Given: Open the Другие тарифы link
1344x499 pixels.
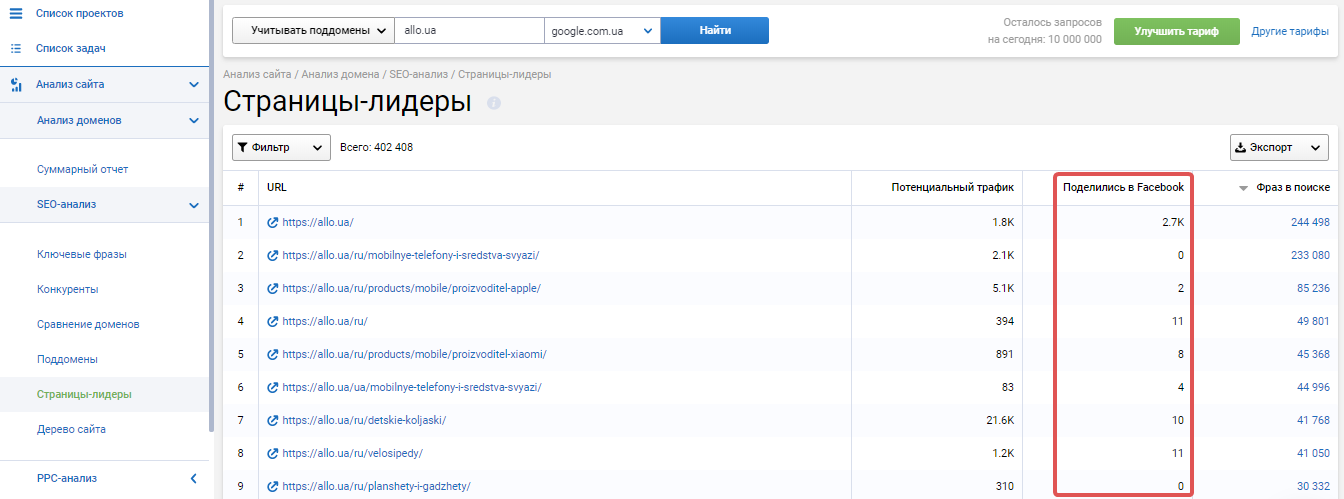Looking at the screenshot, I should tap(1290, 31).
